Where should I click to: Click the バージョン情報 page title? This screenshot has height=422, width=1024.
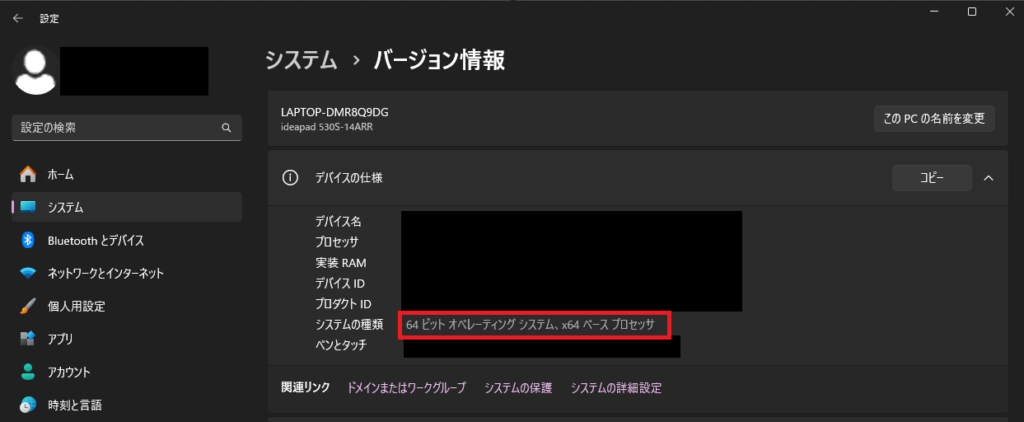coord(440,60)
